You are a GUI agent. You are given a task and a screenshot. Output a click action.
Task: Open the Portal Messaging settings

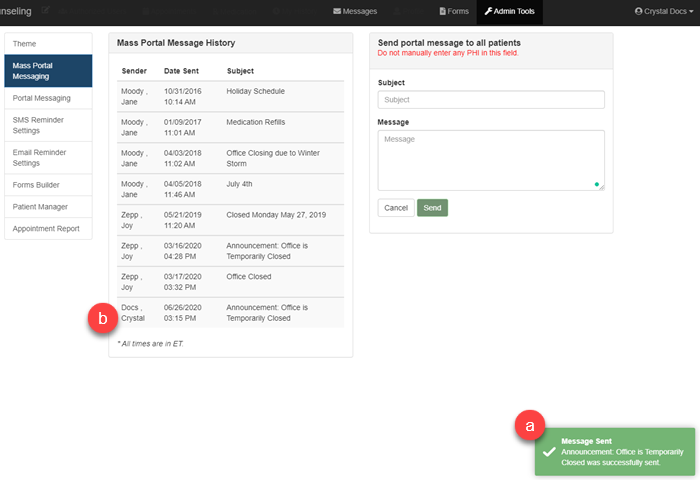click(48, 98)
